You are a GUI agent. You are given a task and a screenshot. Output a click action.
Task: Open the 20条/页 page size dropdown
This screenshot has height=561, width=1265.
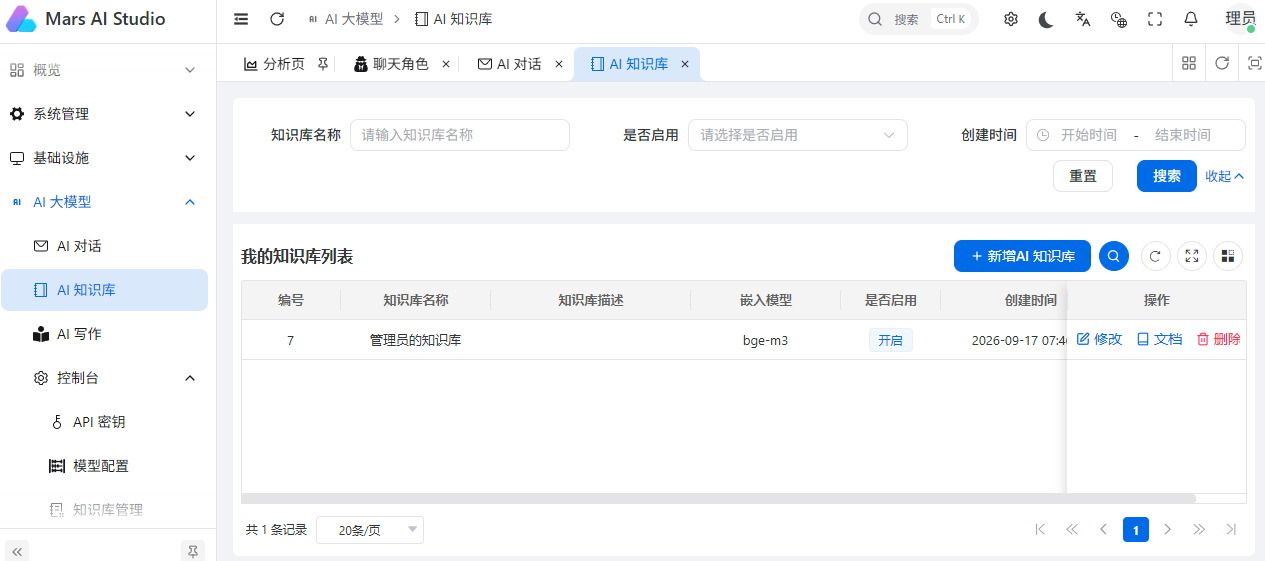coord(370,530)
